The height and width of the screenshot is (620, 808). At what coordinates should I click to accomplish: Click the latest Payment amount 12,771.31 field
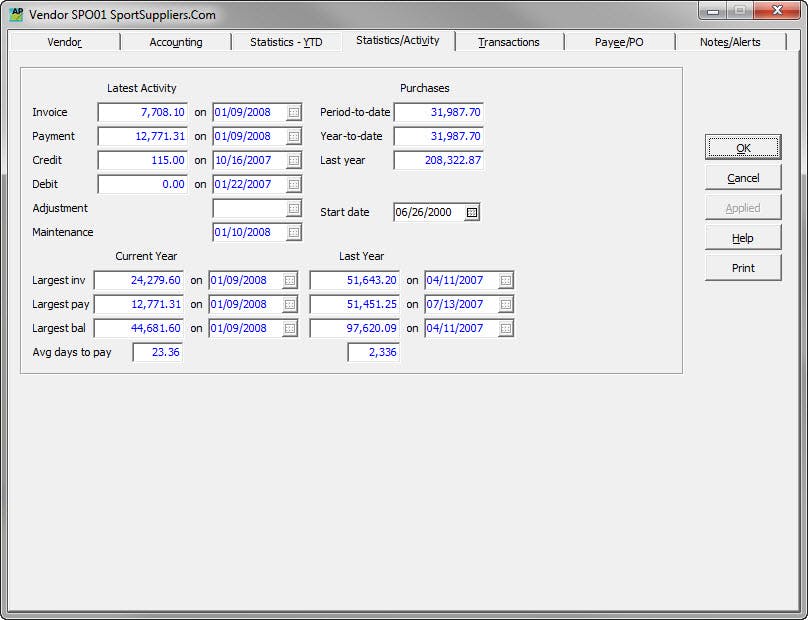point(142,137)
